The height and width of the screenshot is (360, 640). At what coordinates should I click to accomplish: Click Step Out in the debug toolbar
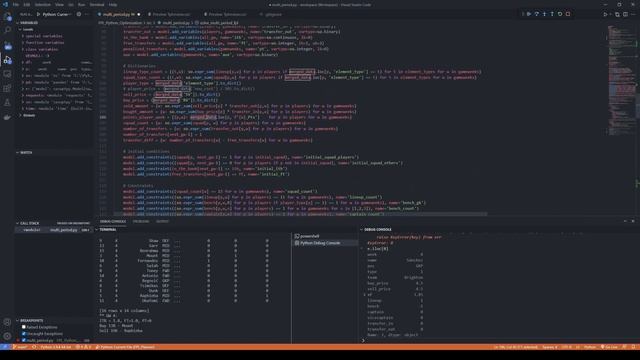(x=552, y=14)
